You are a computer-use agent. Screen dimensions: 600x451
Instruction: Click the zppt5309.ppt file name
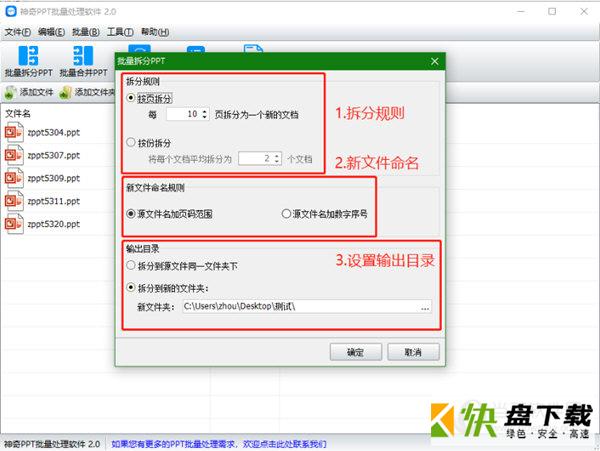(x=54, y=178)
